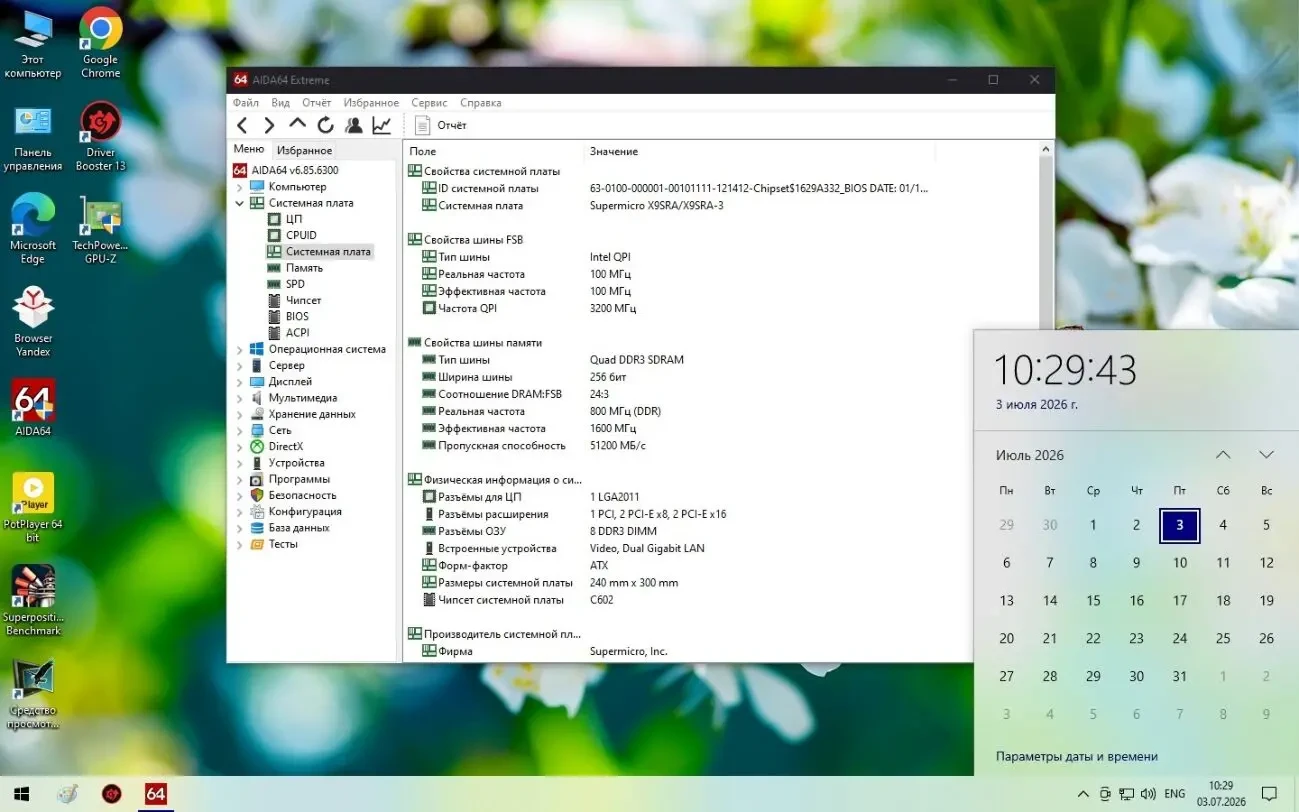Expand the Компьютер tree node
Viewport: 1299px width, 812px height.
click(239, 187)
